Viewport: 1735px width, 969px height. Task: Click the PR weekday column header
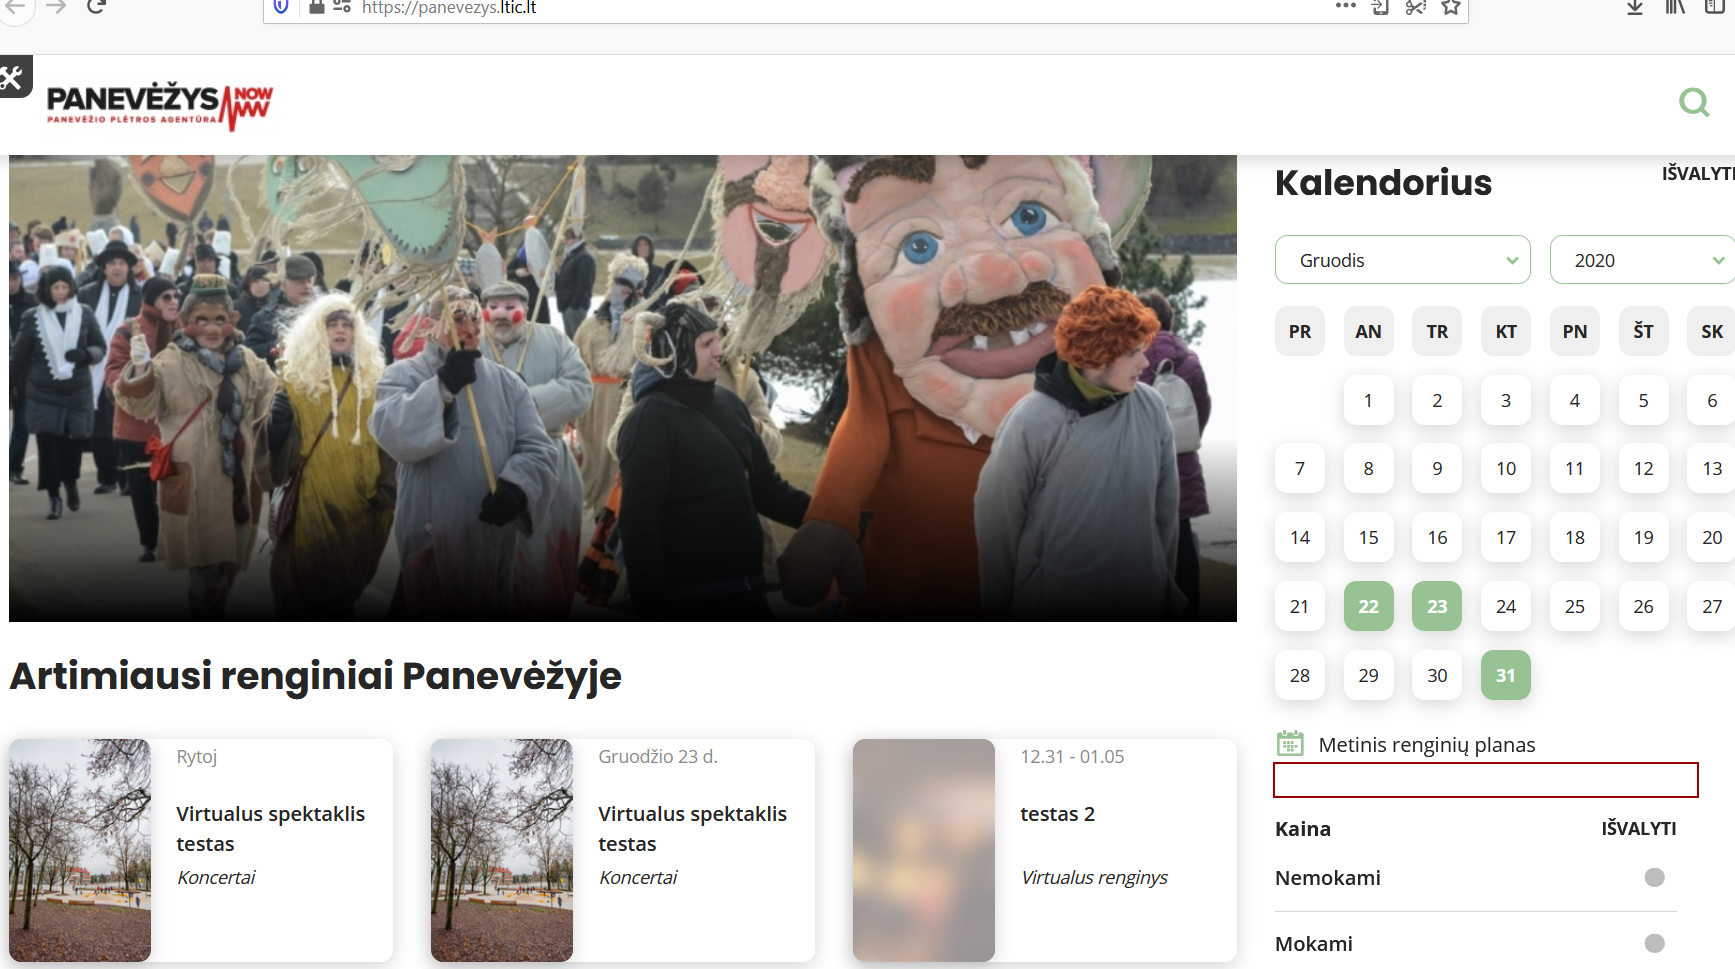[x=1299, y=331]
